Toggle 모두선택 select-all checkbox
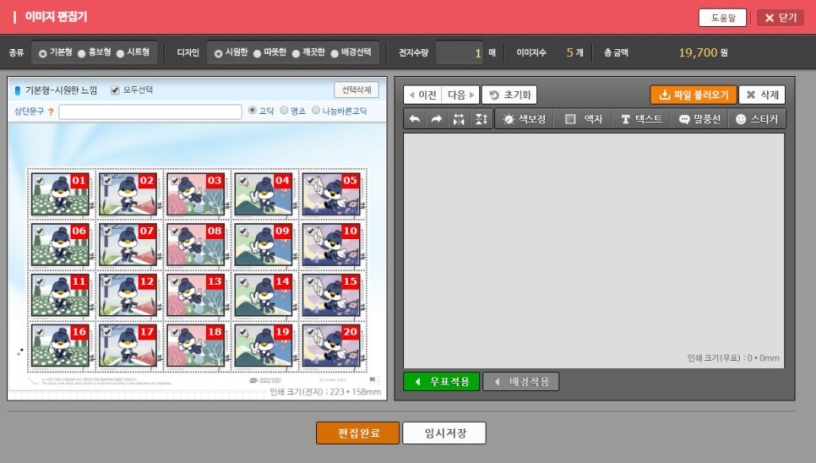816x463 pixels. coord(115,90)
